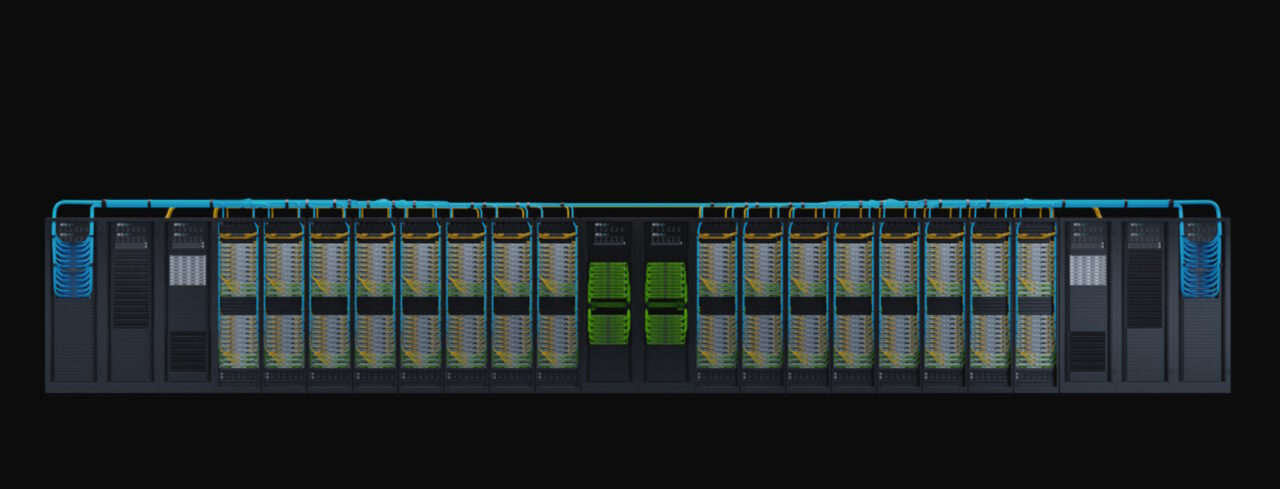Click lower vent grille of third rack from left
Viewport: 1280px width, 489px height.
pyautogui.click(x=187, y=351)
